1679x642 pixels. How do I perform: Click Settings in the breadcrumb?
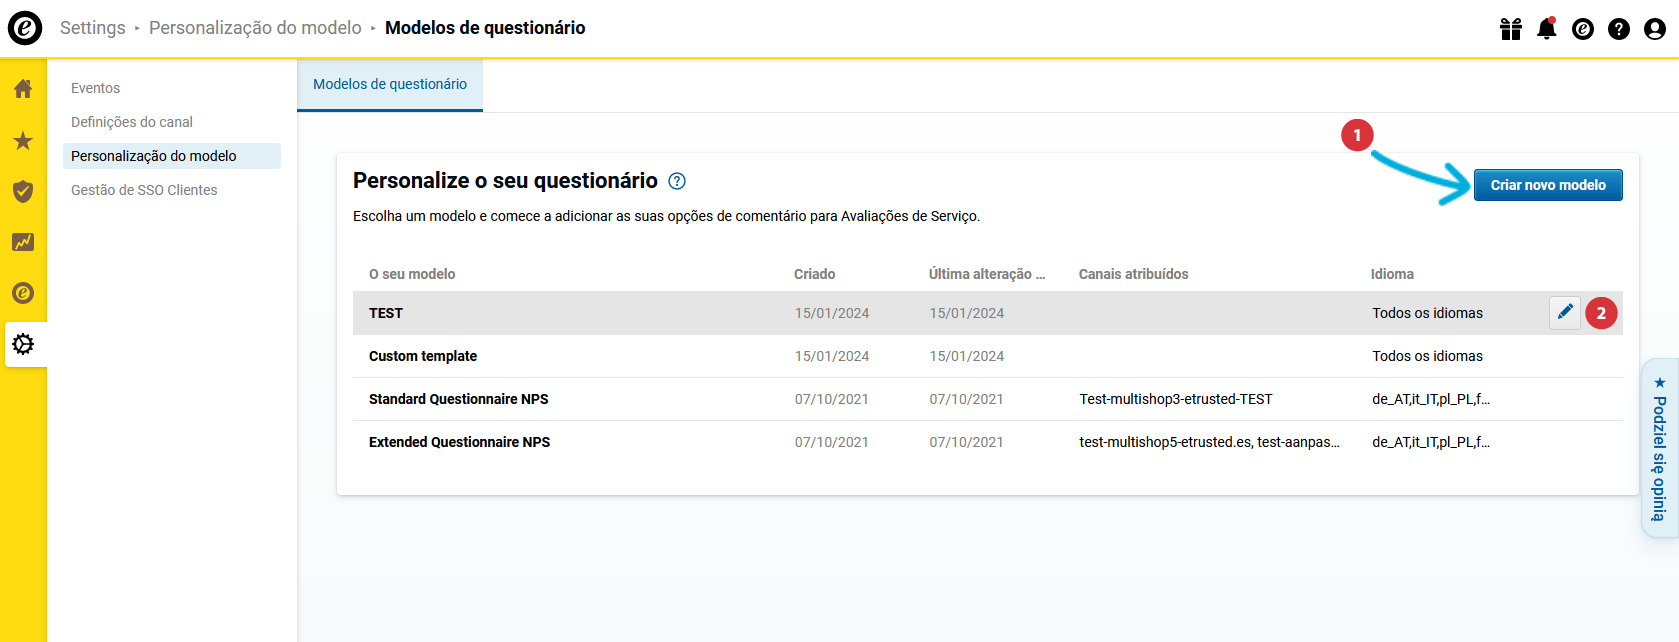pos(93,28)
